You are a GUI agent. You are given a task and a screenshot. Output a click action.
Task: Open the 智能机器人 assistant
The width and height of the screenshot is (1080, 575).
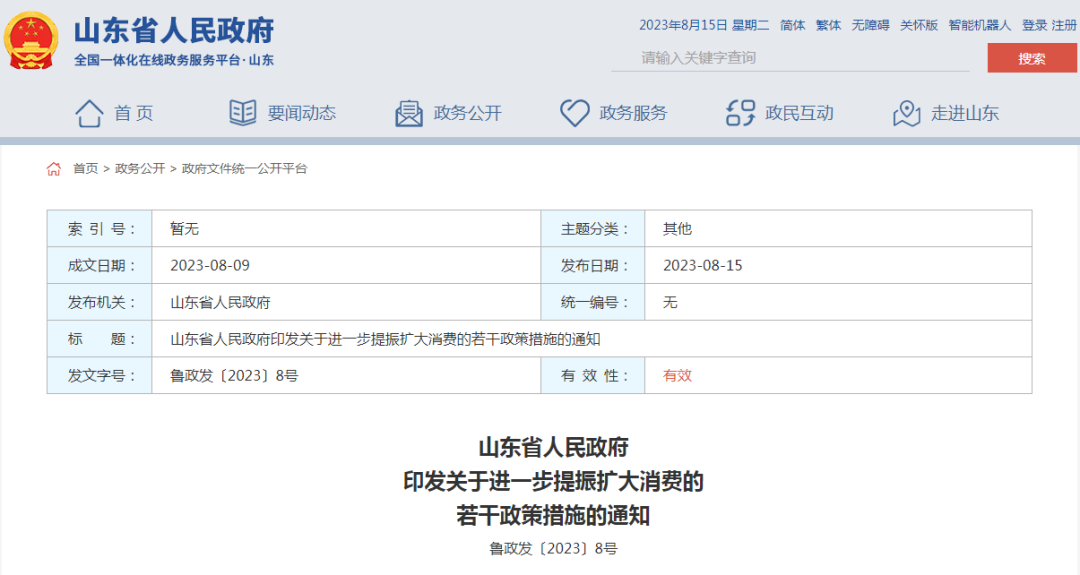tap(980, 25)
